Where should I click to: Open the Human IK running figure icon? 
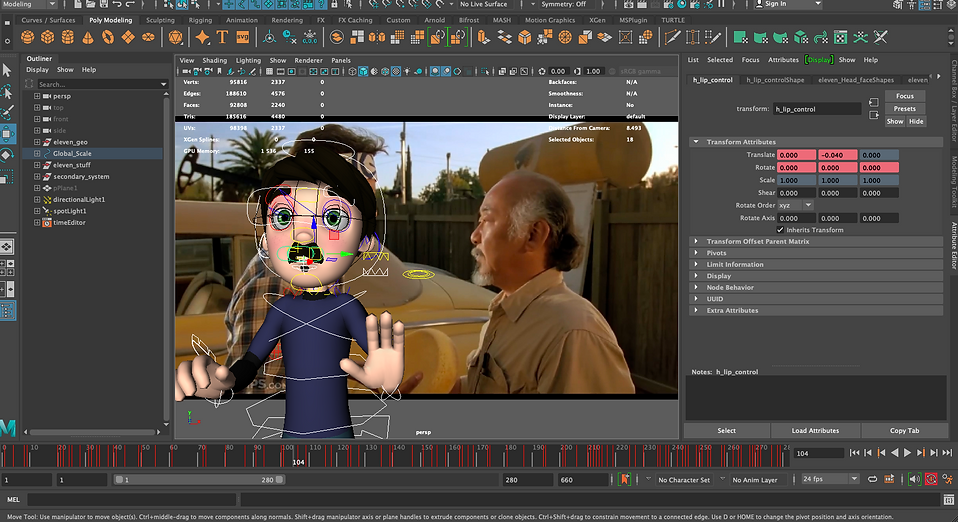(x=948, y=479)
